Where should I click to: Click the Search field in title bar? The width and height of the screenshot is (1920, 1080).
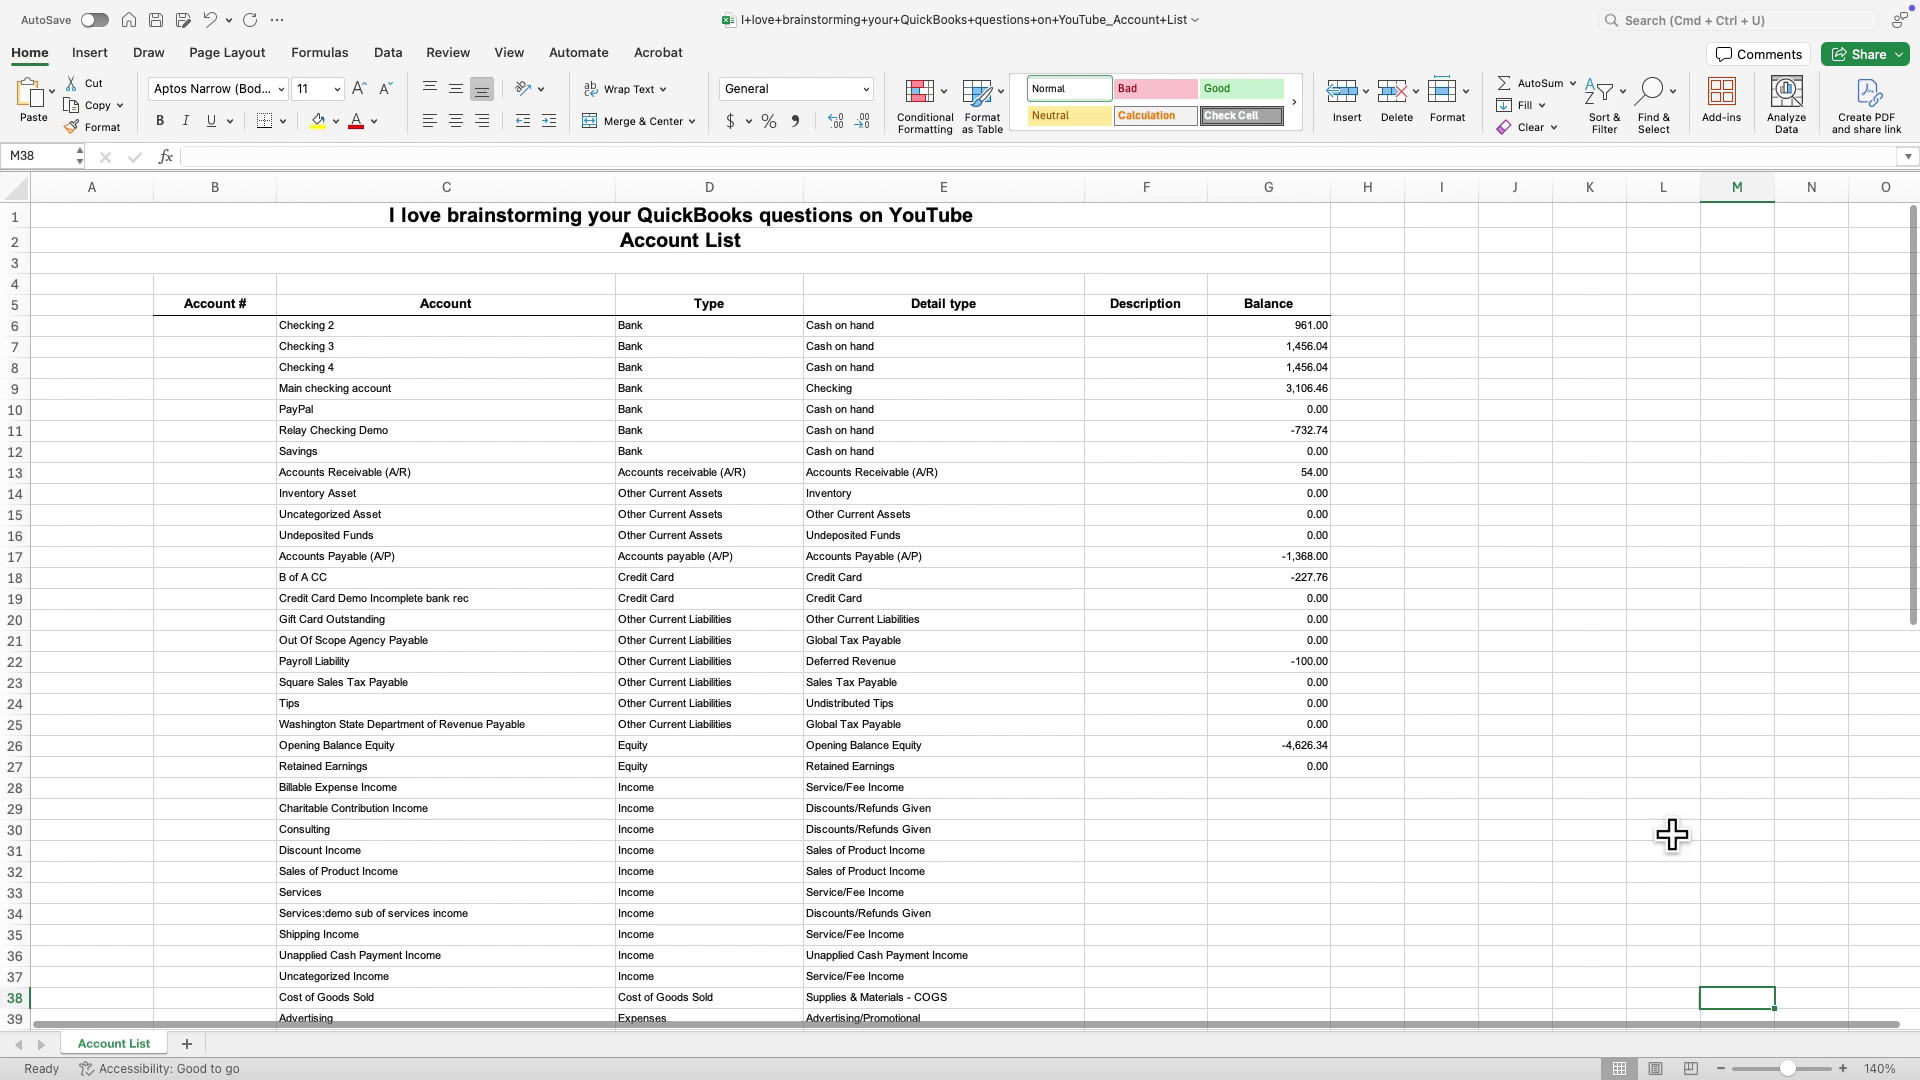1738,20
